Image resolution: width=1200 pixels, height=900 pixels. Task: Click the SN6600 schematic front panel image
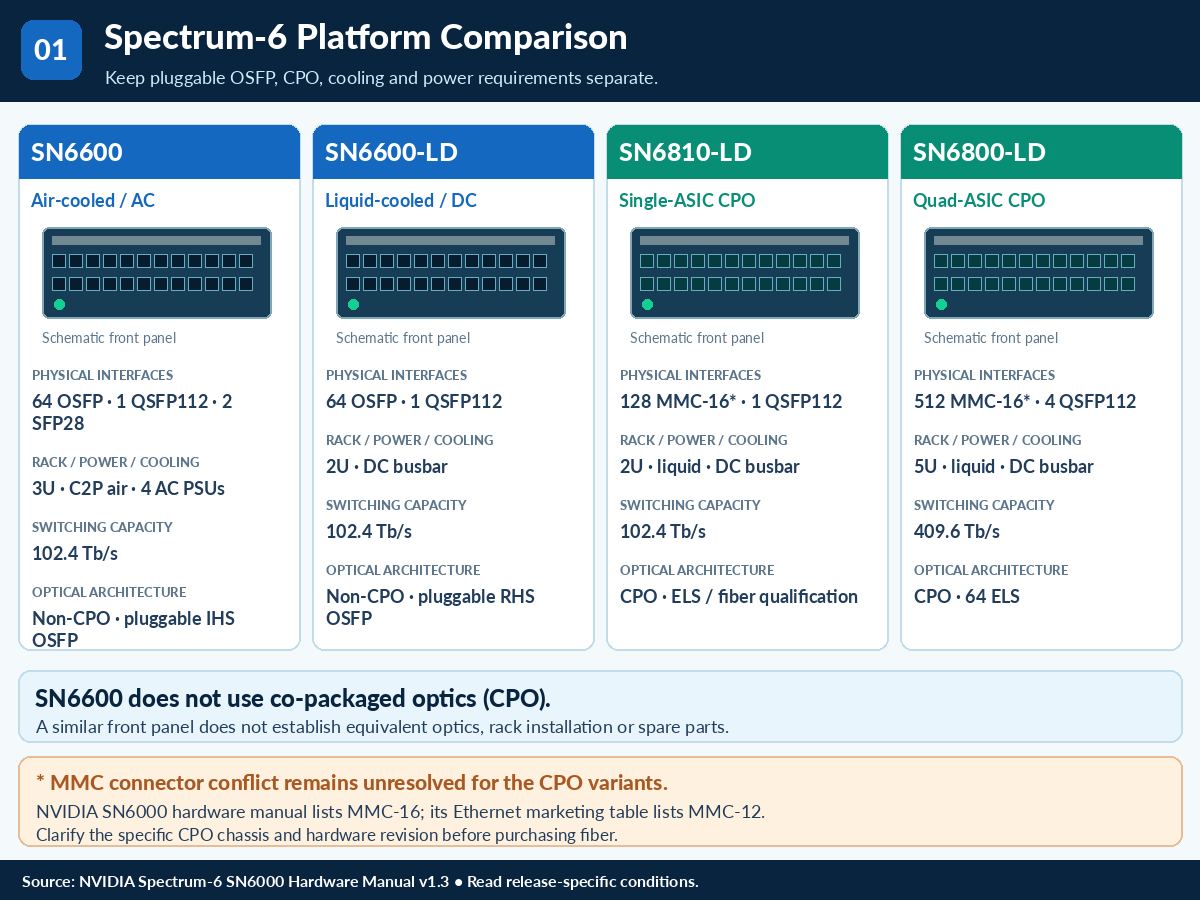[x=157, y=273]
